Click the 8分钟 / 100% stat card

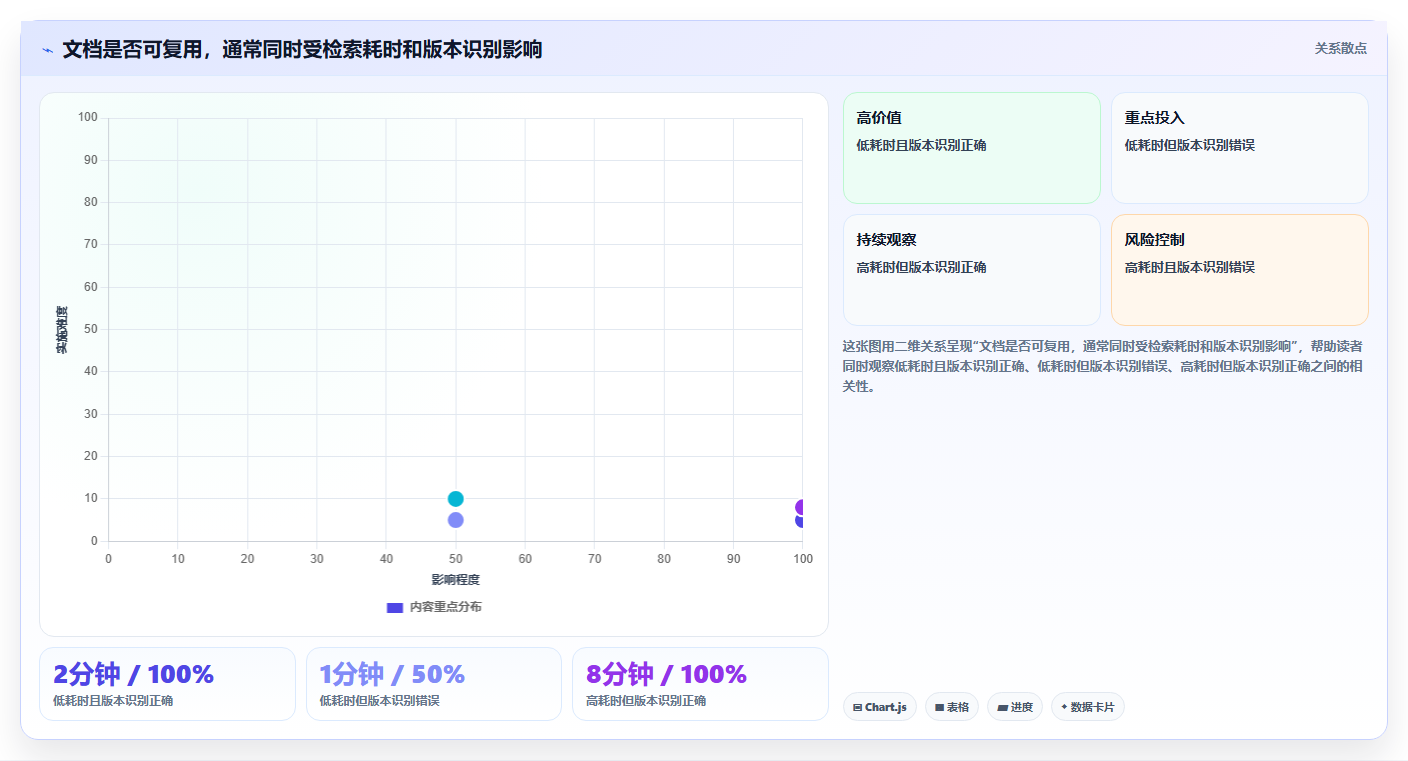[700, 684]
